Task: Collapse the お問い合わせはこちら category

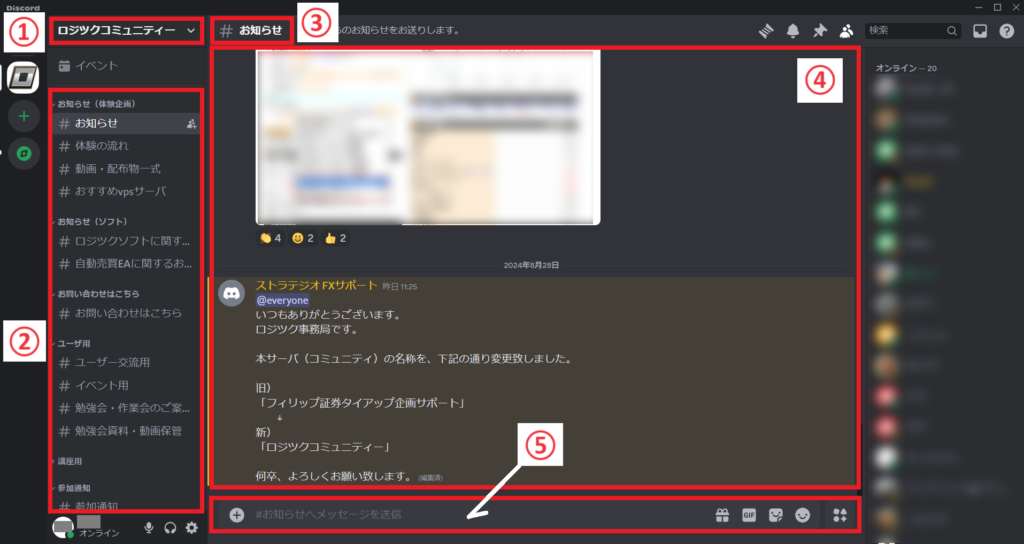Action: 98,293
